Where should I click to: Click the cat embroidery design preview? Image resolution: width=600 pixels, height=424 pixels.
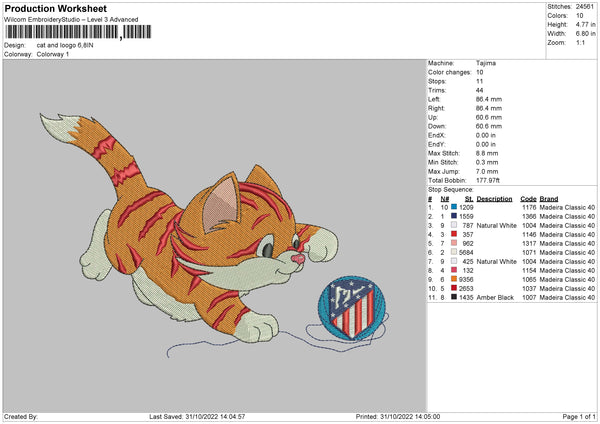point(214,235)
